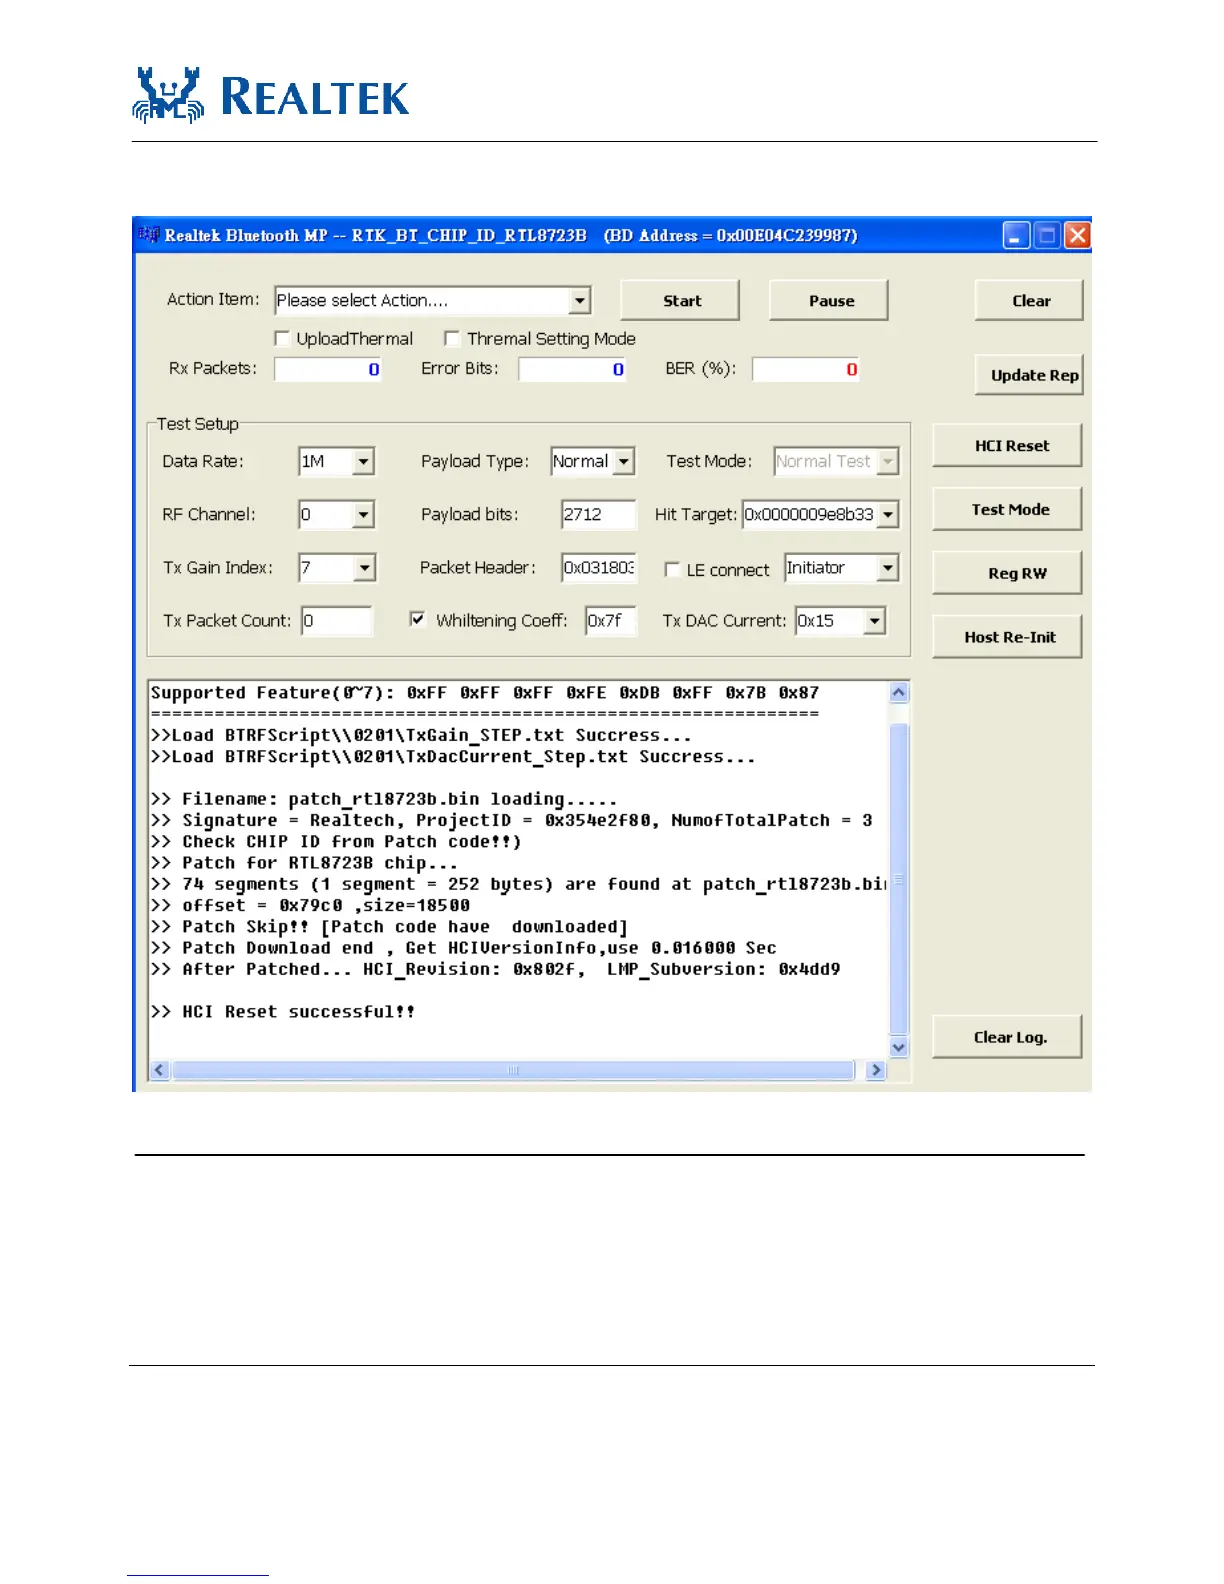Image resolution: width=1224 pixels, height=1584 pixels.
Task: Click the log scroll down arrow
Action: point(899,1047)
